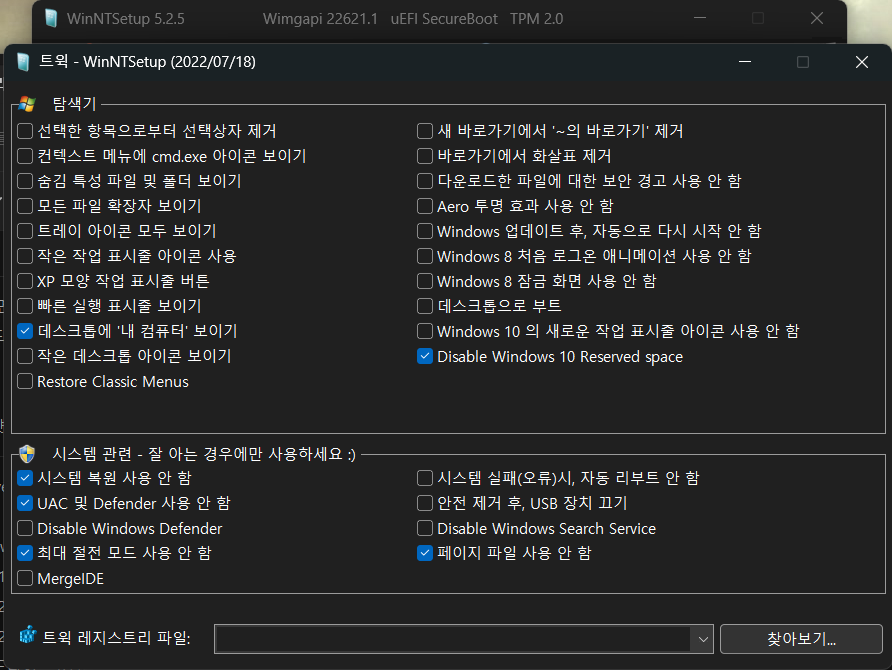Enable 작은 데스크톱 아이콘 보이기
892x670 pixels.
click(x=25, y=356)
